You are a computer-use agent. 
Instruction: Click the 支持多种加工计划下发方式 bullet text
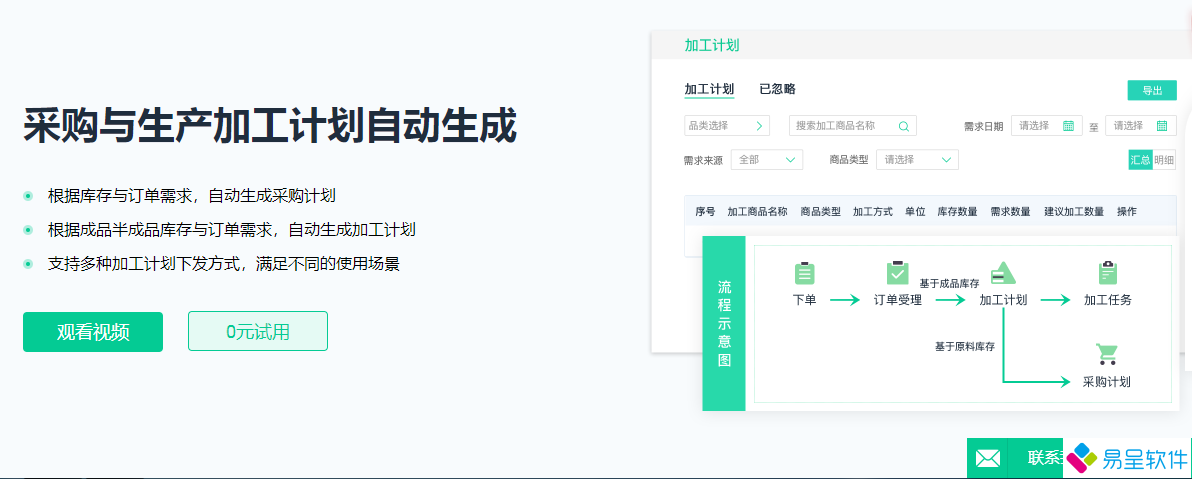coord(224,264)
